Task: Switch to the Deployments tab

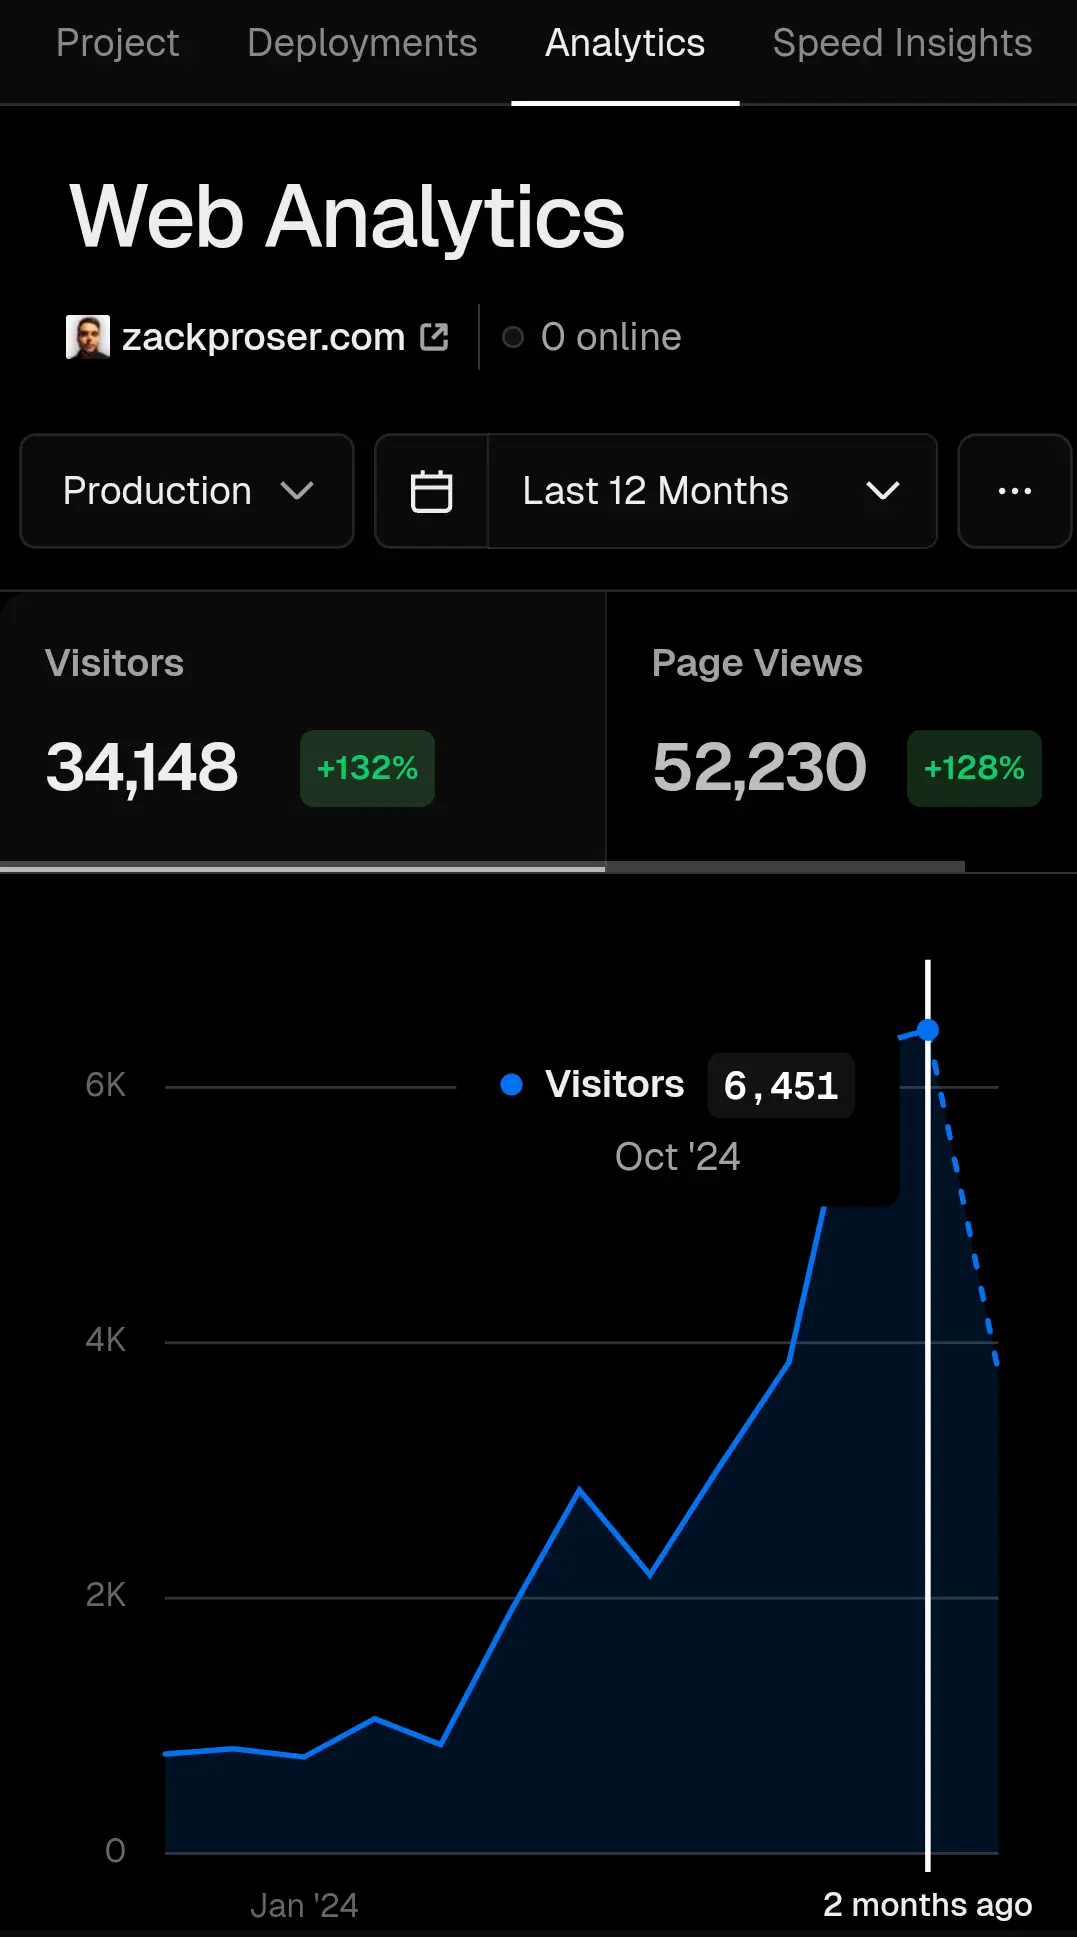Action: [362, 44]
